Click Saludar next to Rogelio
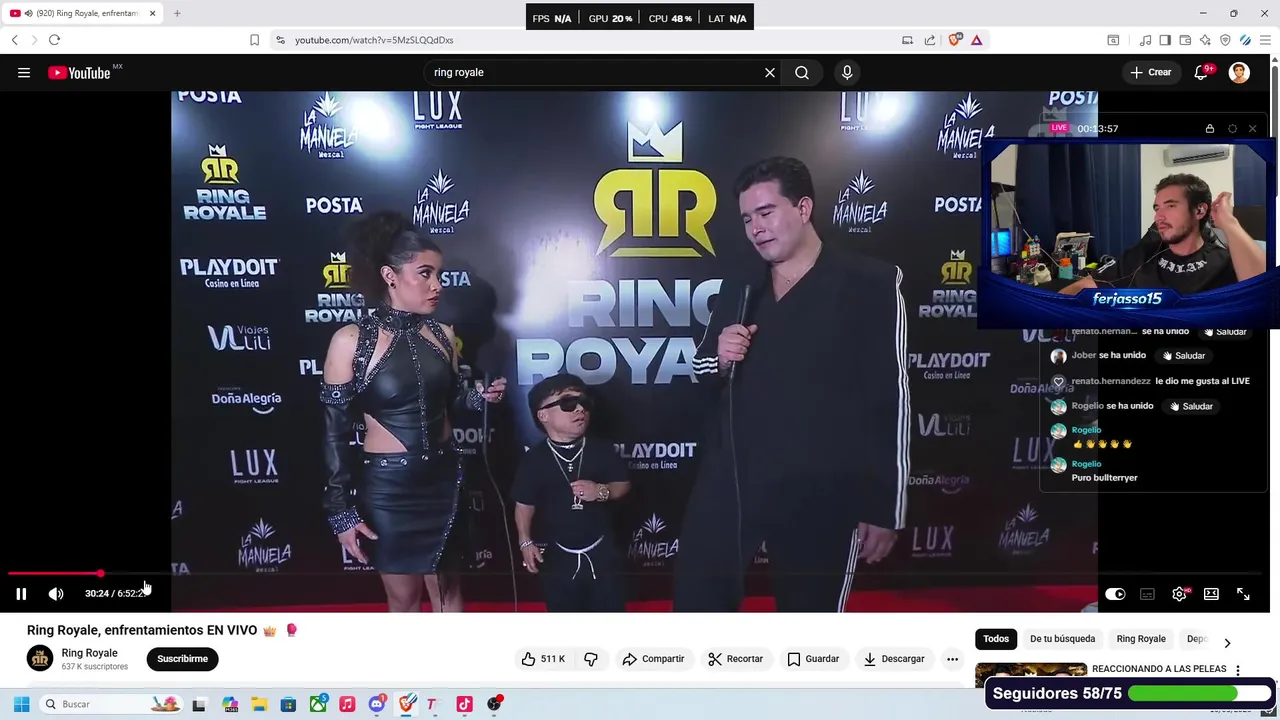 [1190, 406]
